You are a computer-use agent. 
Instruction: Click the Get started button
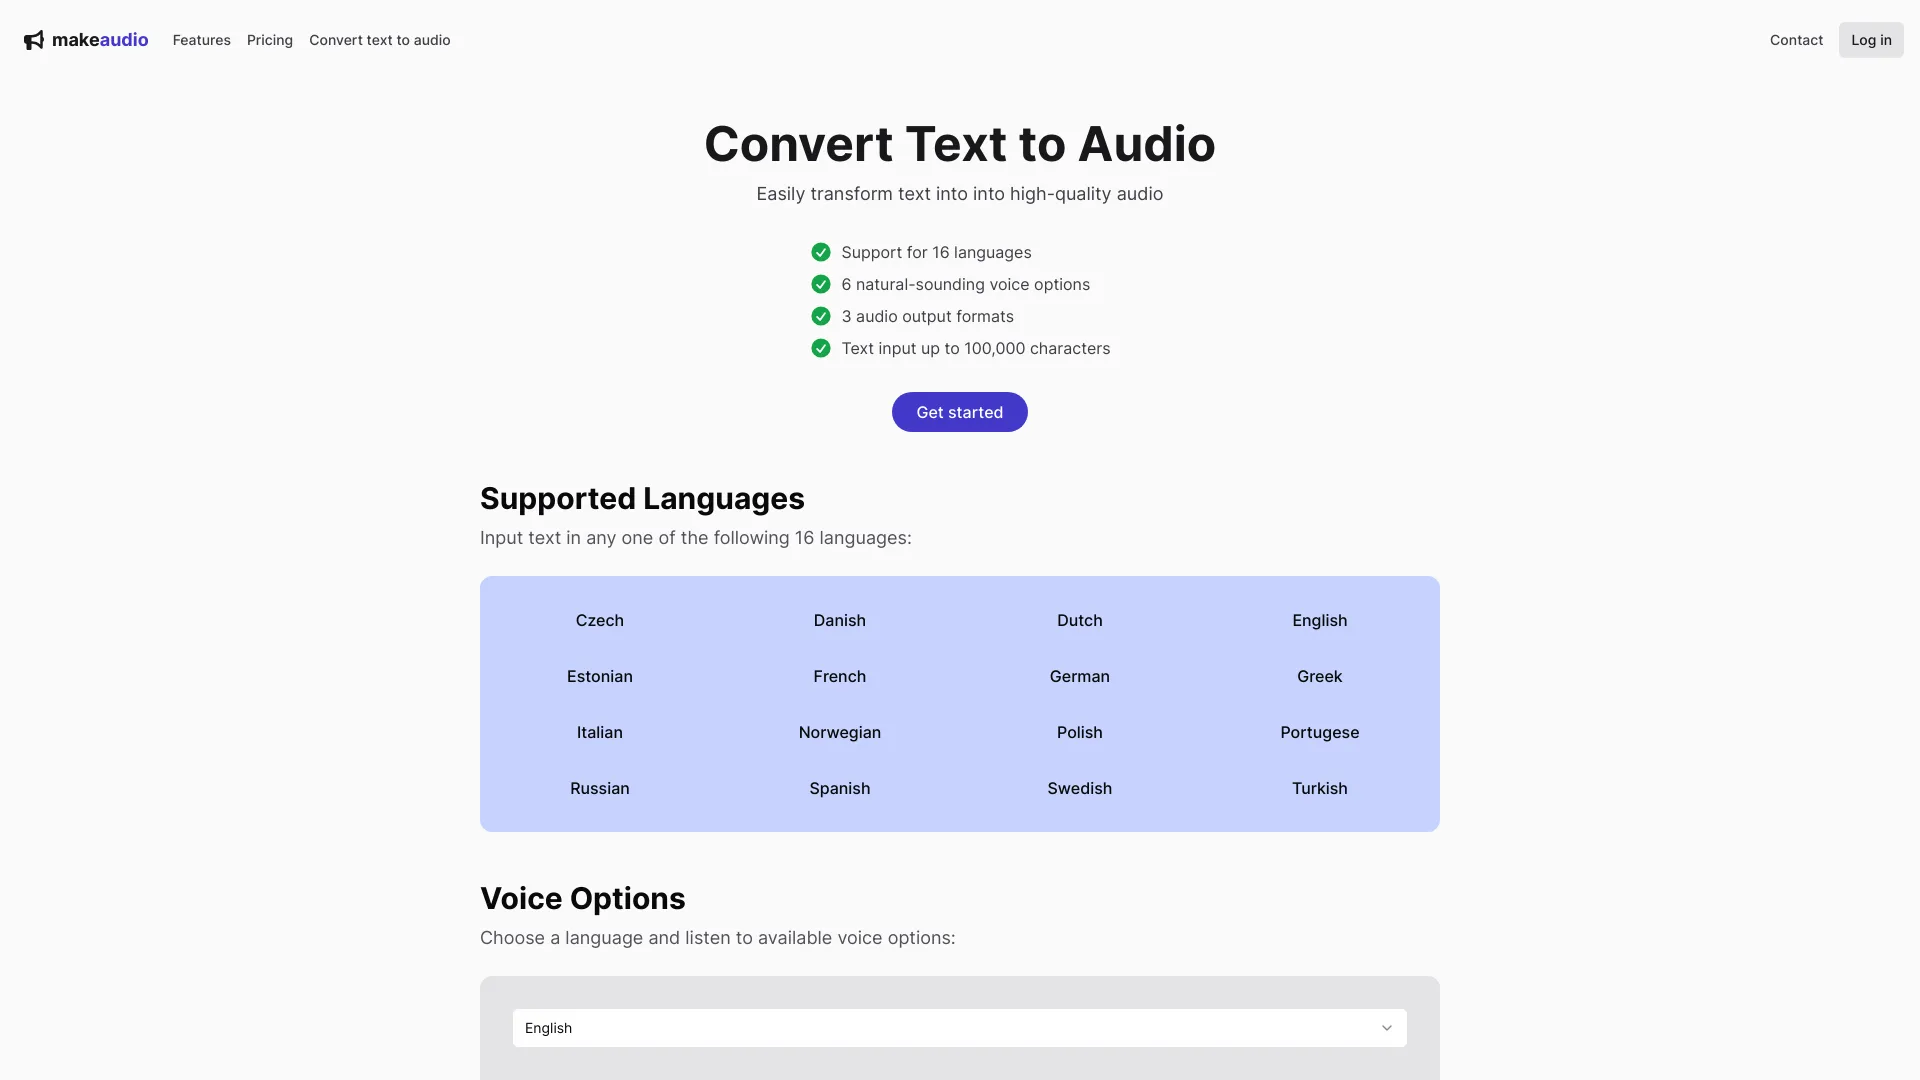tap(960, 411)
